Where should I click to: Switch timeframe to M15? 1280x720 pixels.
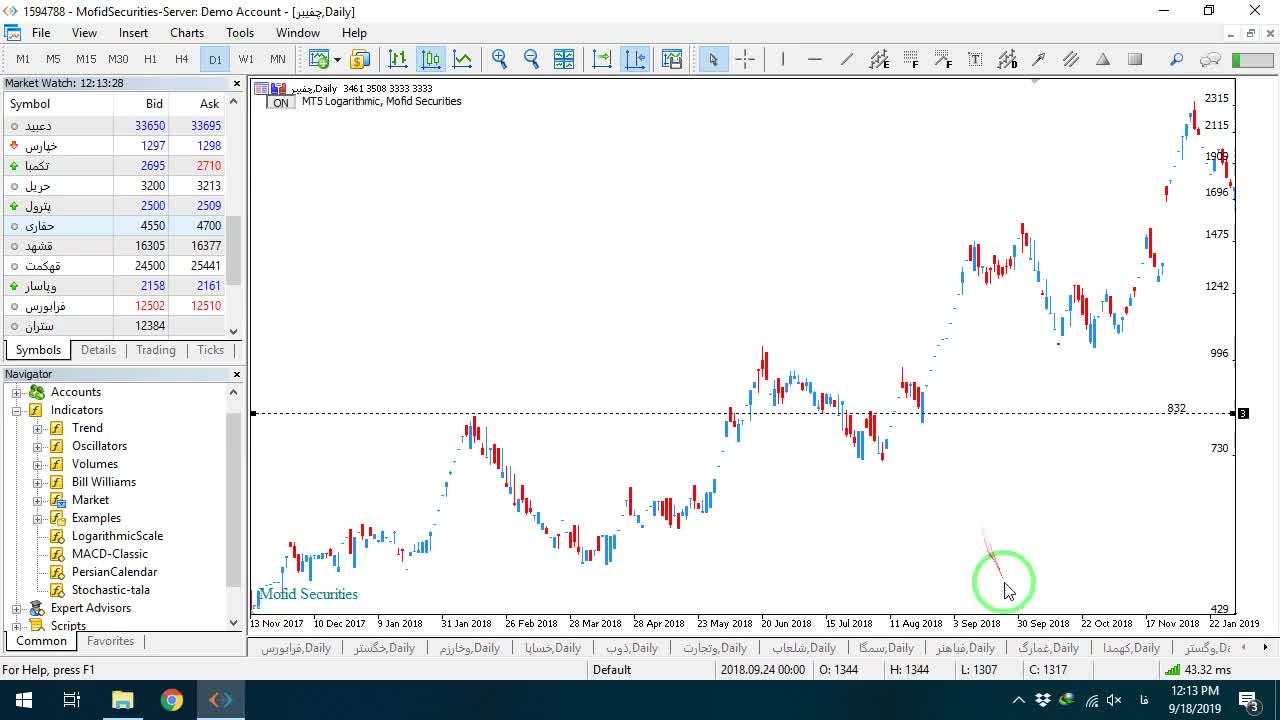(x=86, y=59)
